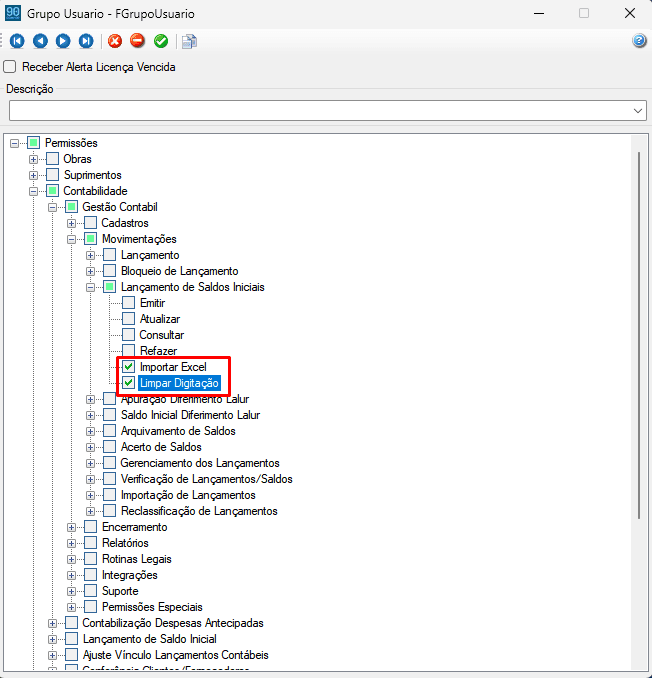This screenshot has height=678, width=652.
Task: Click the tree vertical scrollbar thumb
Action: pos(639,335)
